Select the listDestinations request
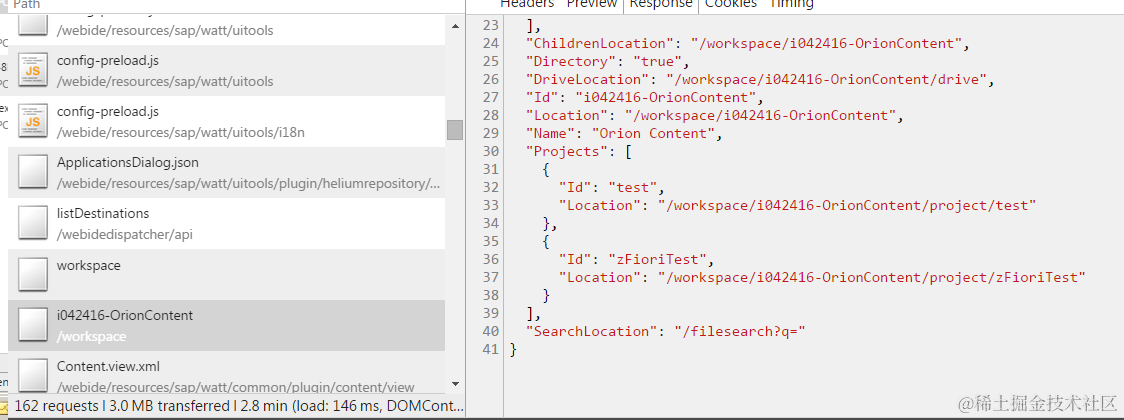1124x420 pixels. (x=227, y=224)
